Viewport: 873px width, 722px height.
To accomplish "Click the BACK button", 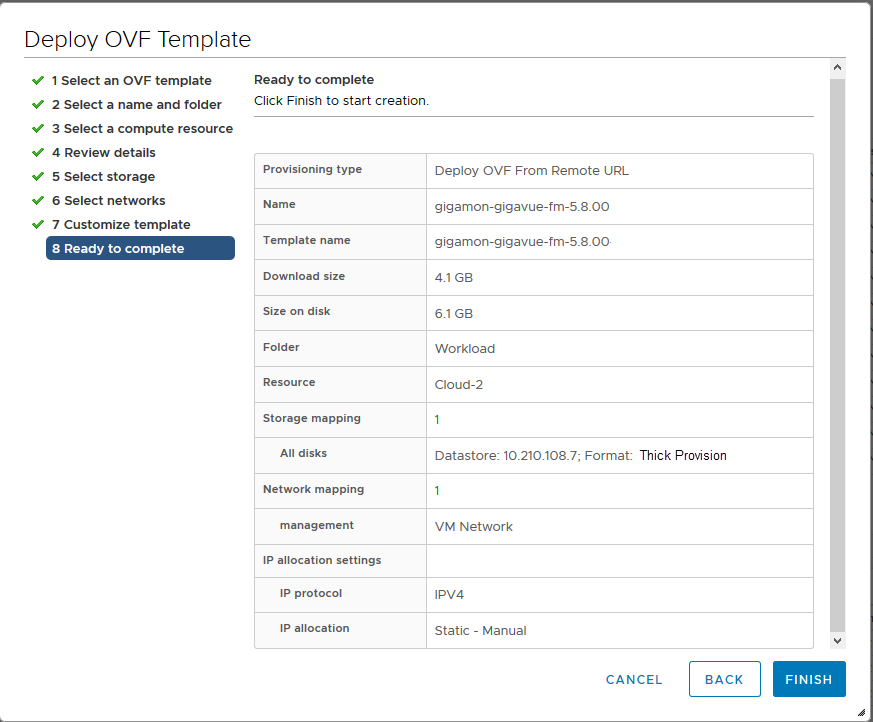I will pos(724,679).
